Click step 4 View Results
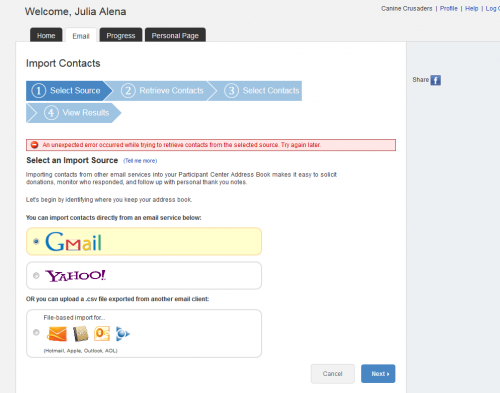This screenshot has width=500, height=393. [73, 113]
